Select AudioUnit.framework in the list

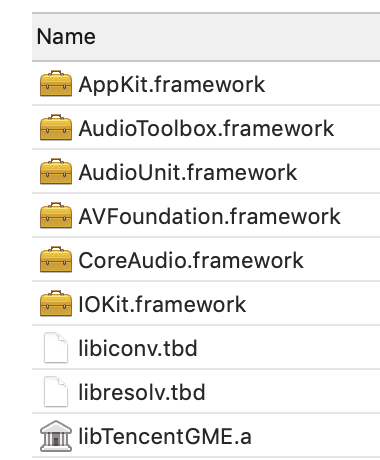[x=188, y=172]
